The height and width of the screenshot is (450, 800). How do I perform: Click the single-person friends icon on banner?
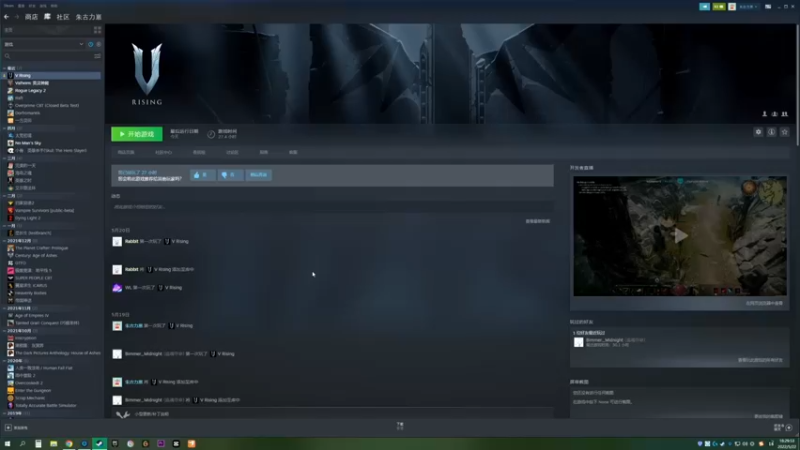pyautogui.click(x=764, y=114)
